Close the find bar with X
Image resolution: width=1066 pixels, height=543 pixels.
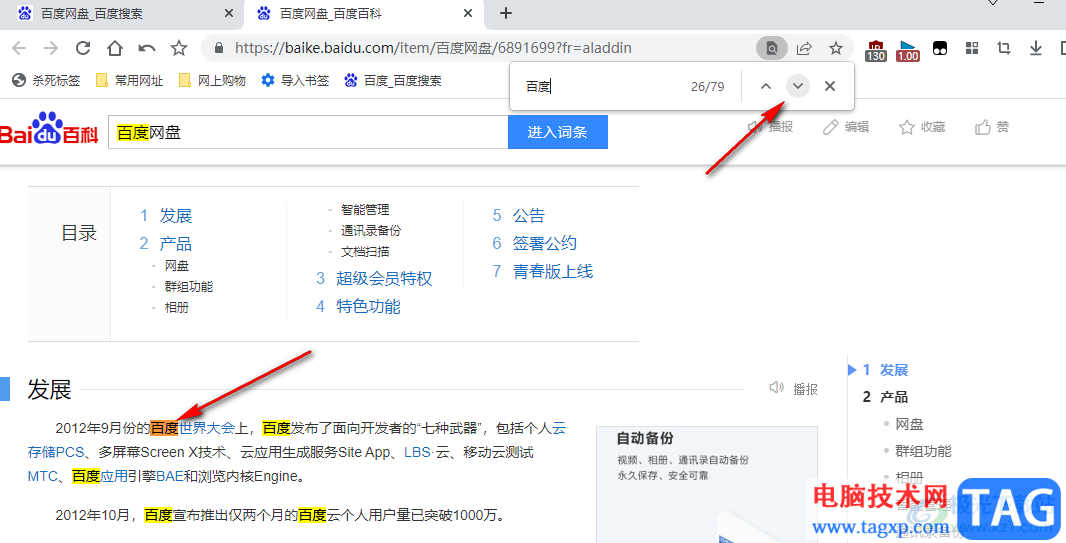coord(829,86)
